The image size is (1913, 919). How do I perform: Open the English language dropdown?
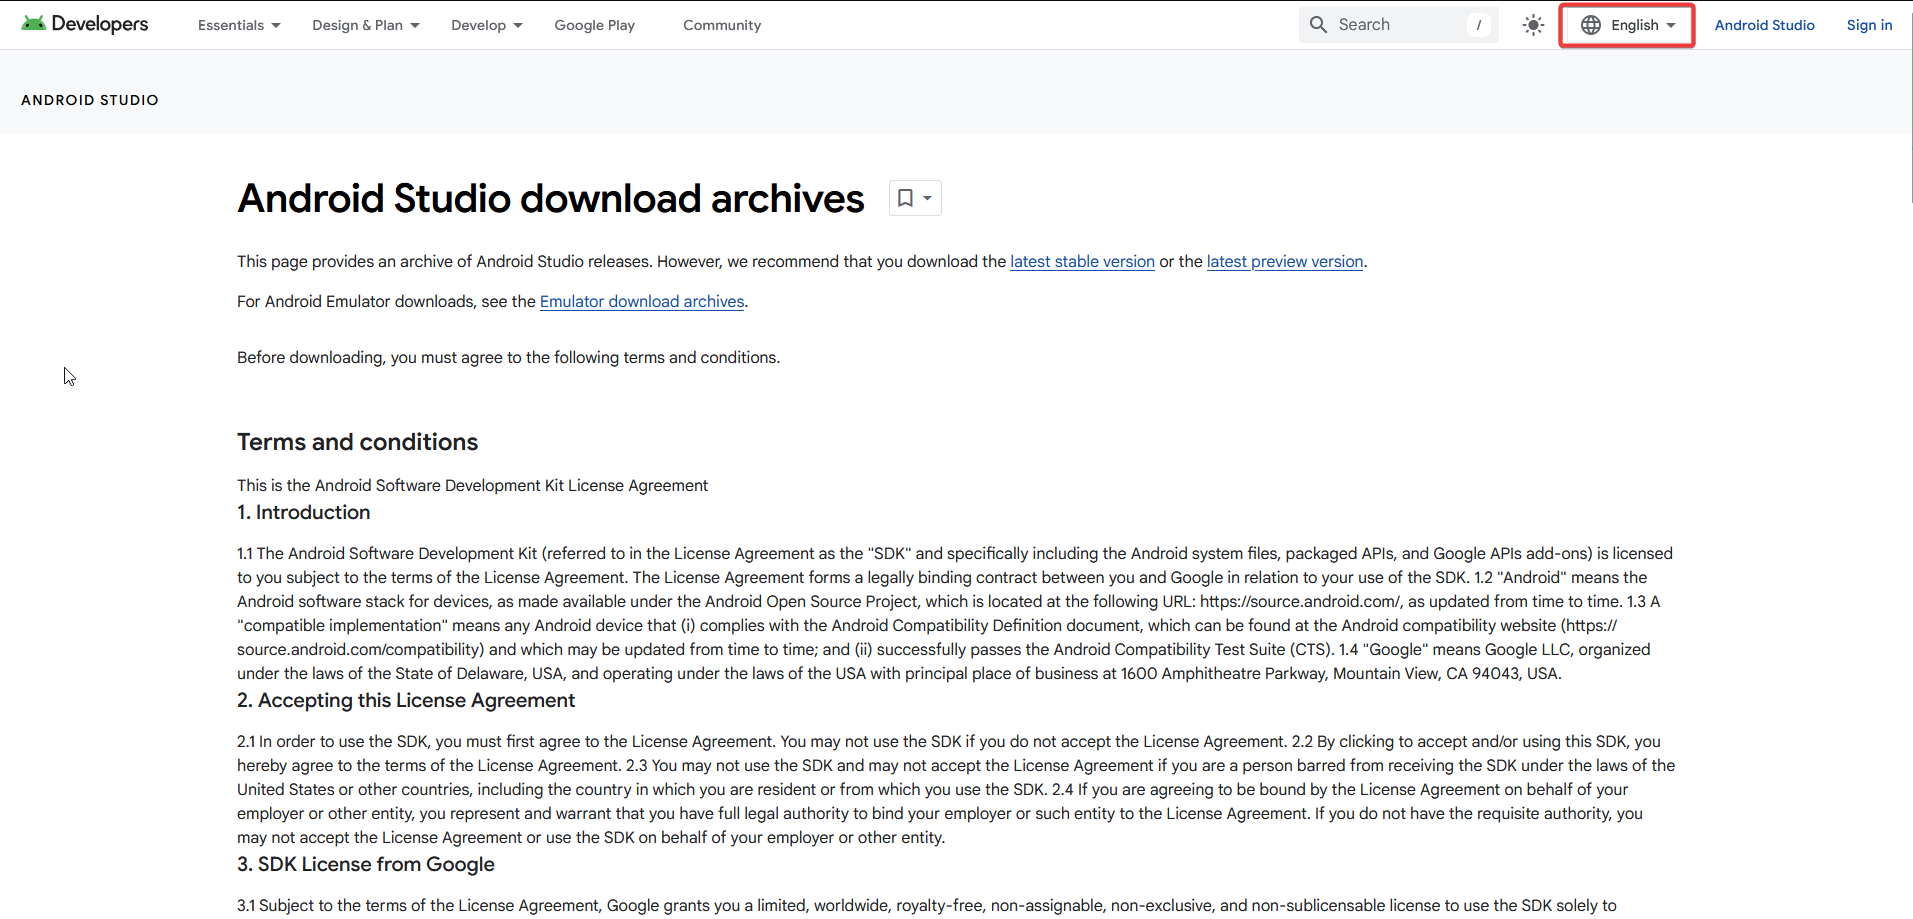click(1627, 25)
